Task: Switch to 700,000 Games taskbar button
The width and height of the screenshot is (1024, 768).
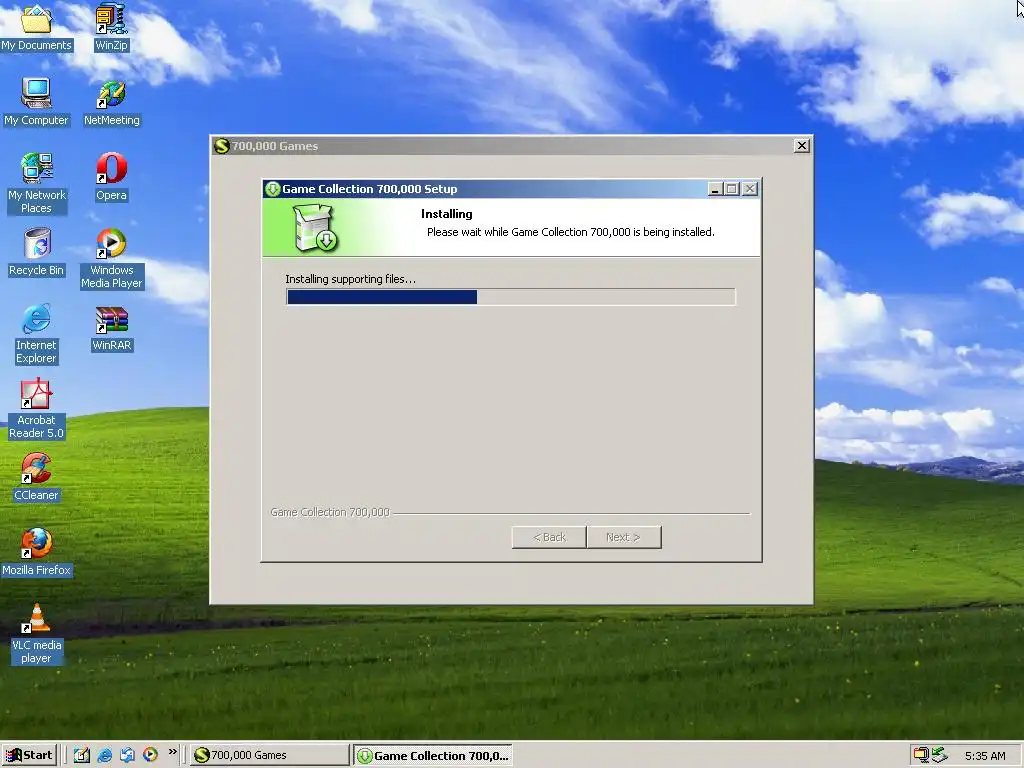Action: (270, 755)
